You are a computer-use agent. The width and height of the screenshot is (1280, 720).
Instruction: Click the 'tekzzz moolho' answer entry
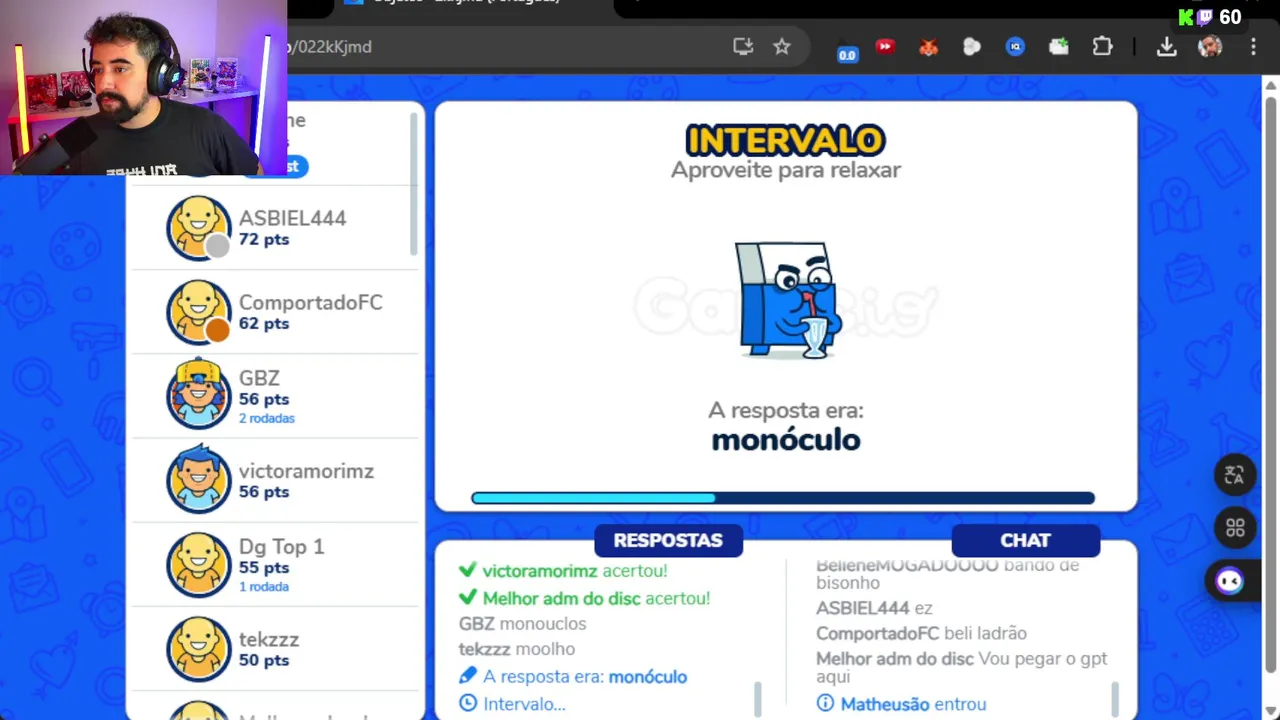coord(516,649)
